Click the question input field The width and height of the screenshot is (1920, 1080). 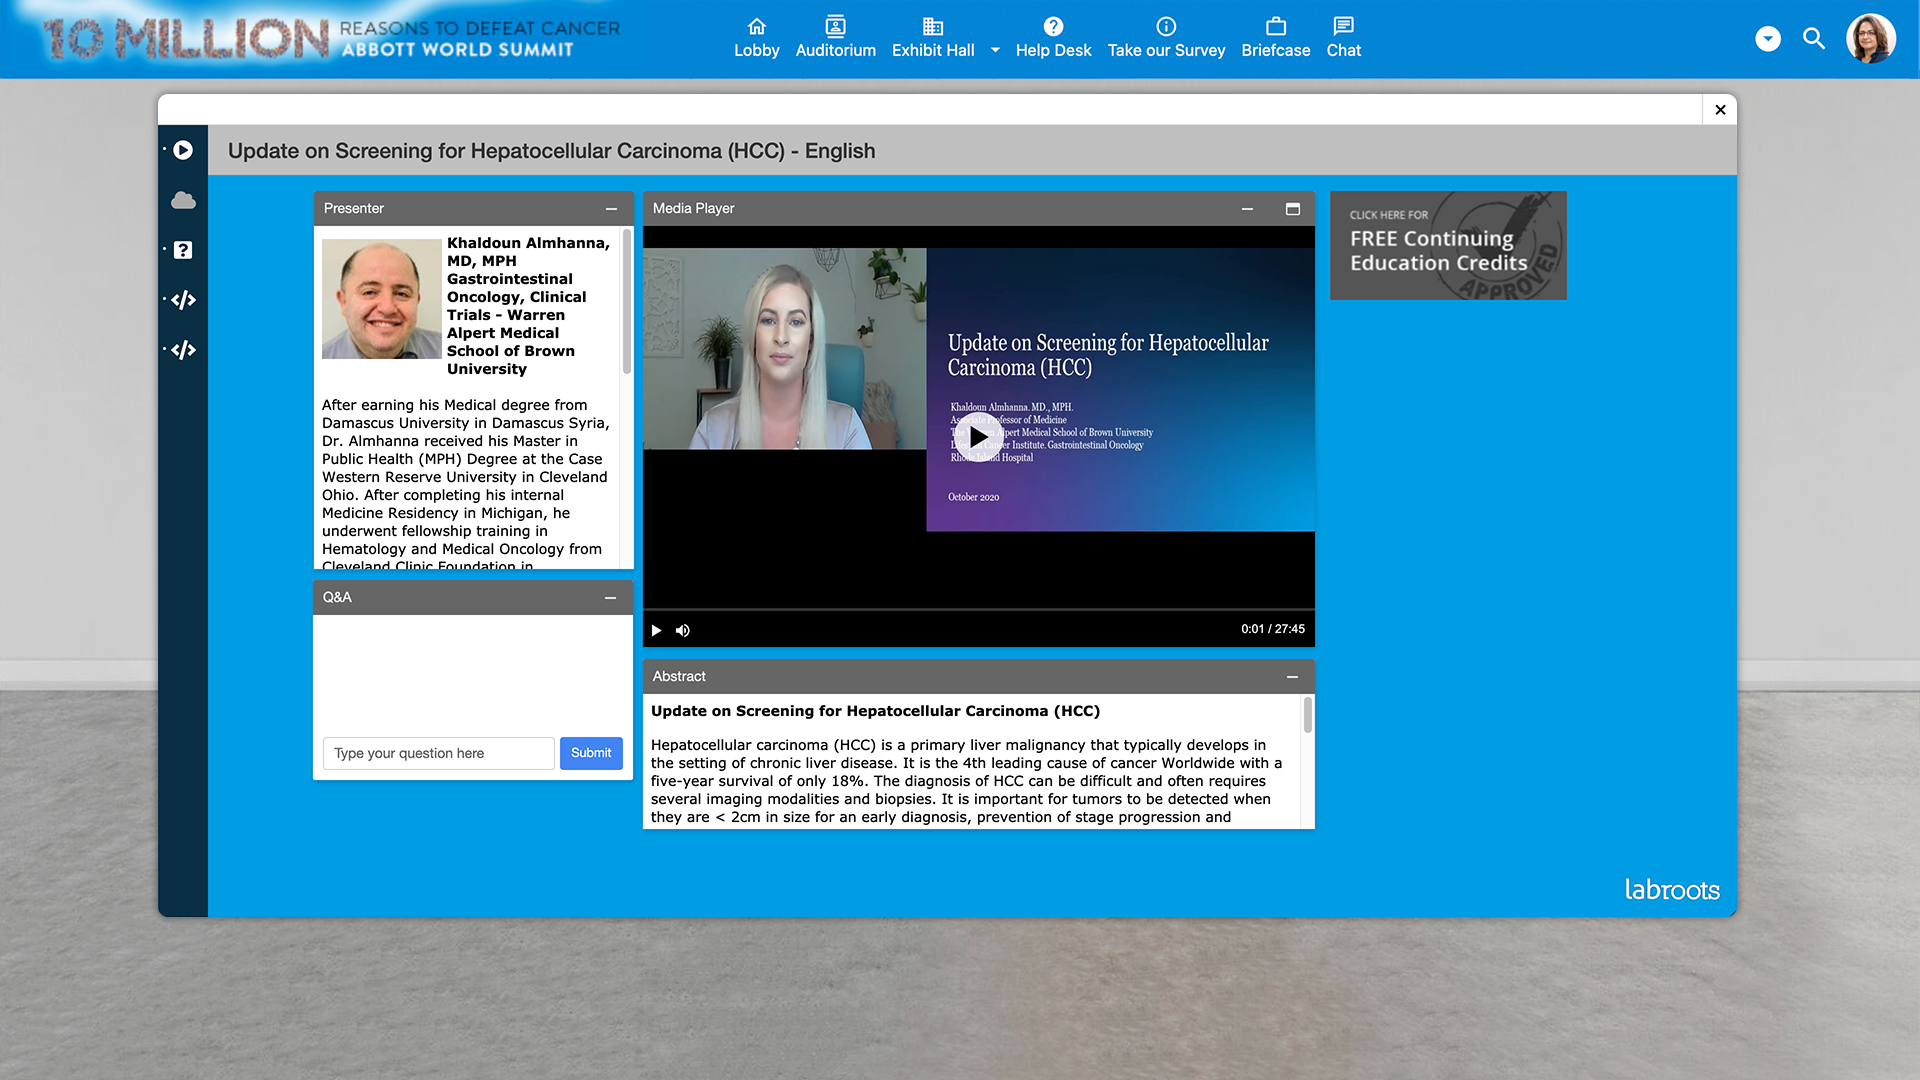[x=438, y=753]
